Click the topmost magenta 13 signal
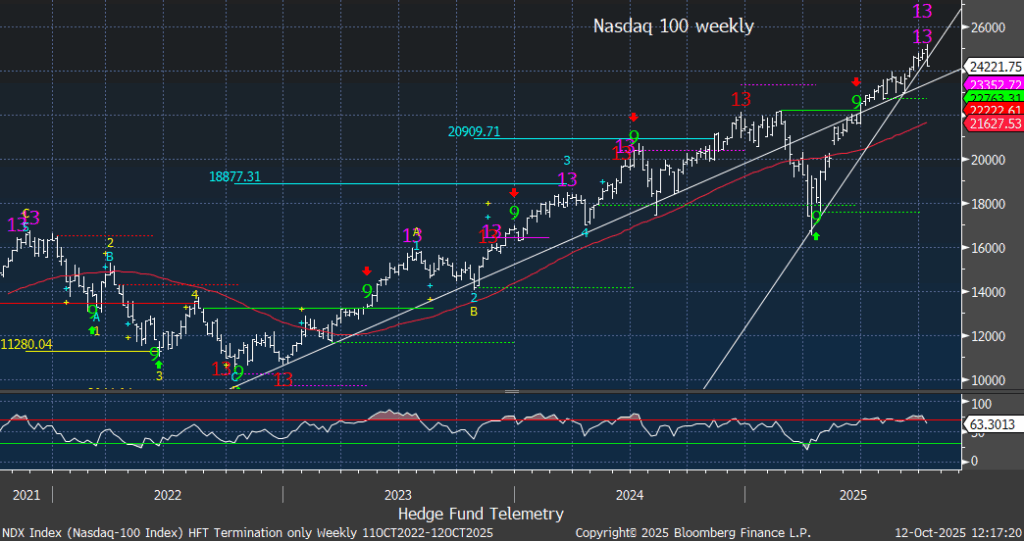This screenshot has height=541, width=1024. point(923,12)
